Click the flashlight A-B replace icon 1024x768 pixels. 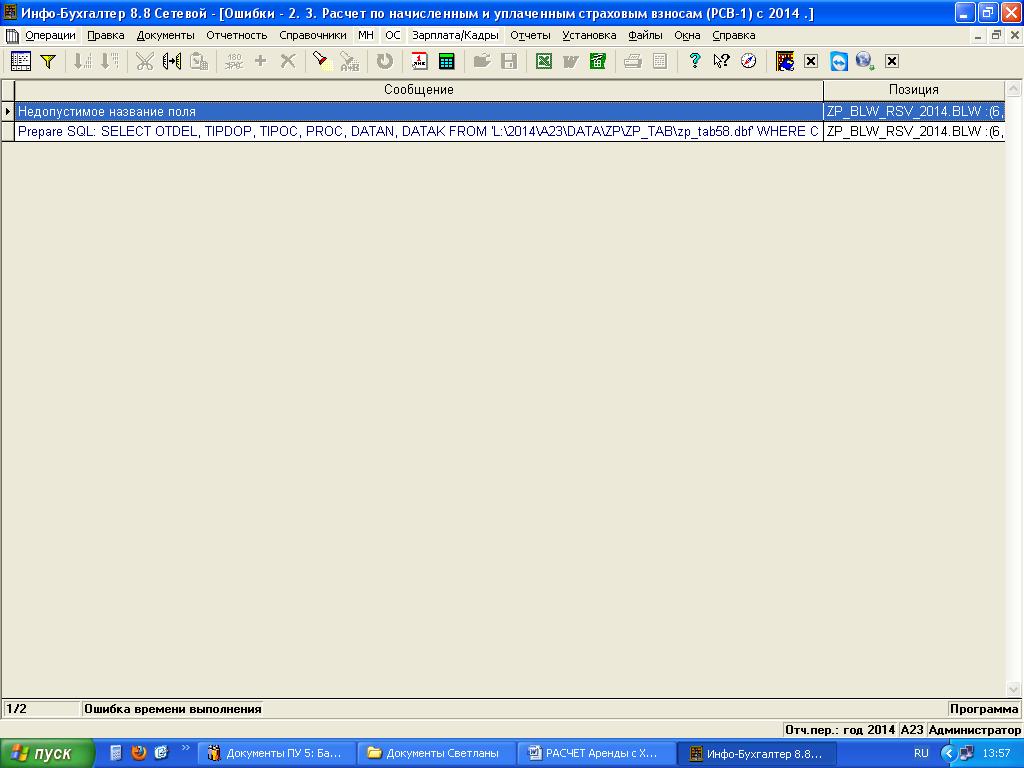[x=349, y=61]
